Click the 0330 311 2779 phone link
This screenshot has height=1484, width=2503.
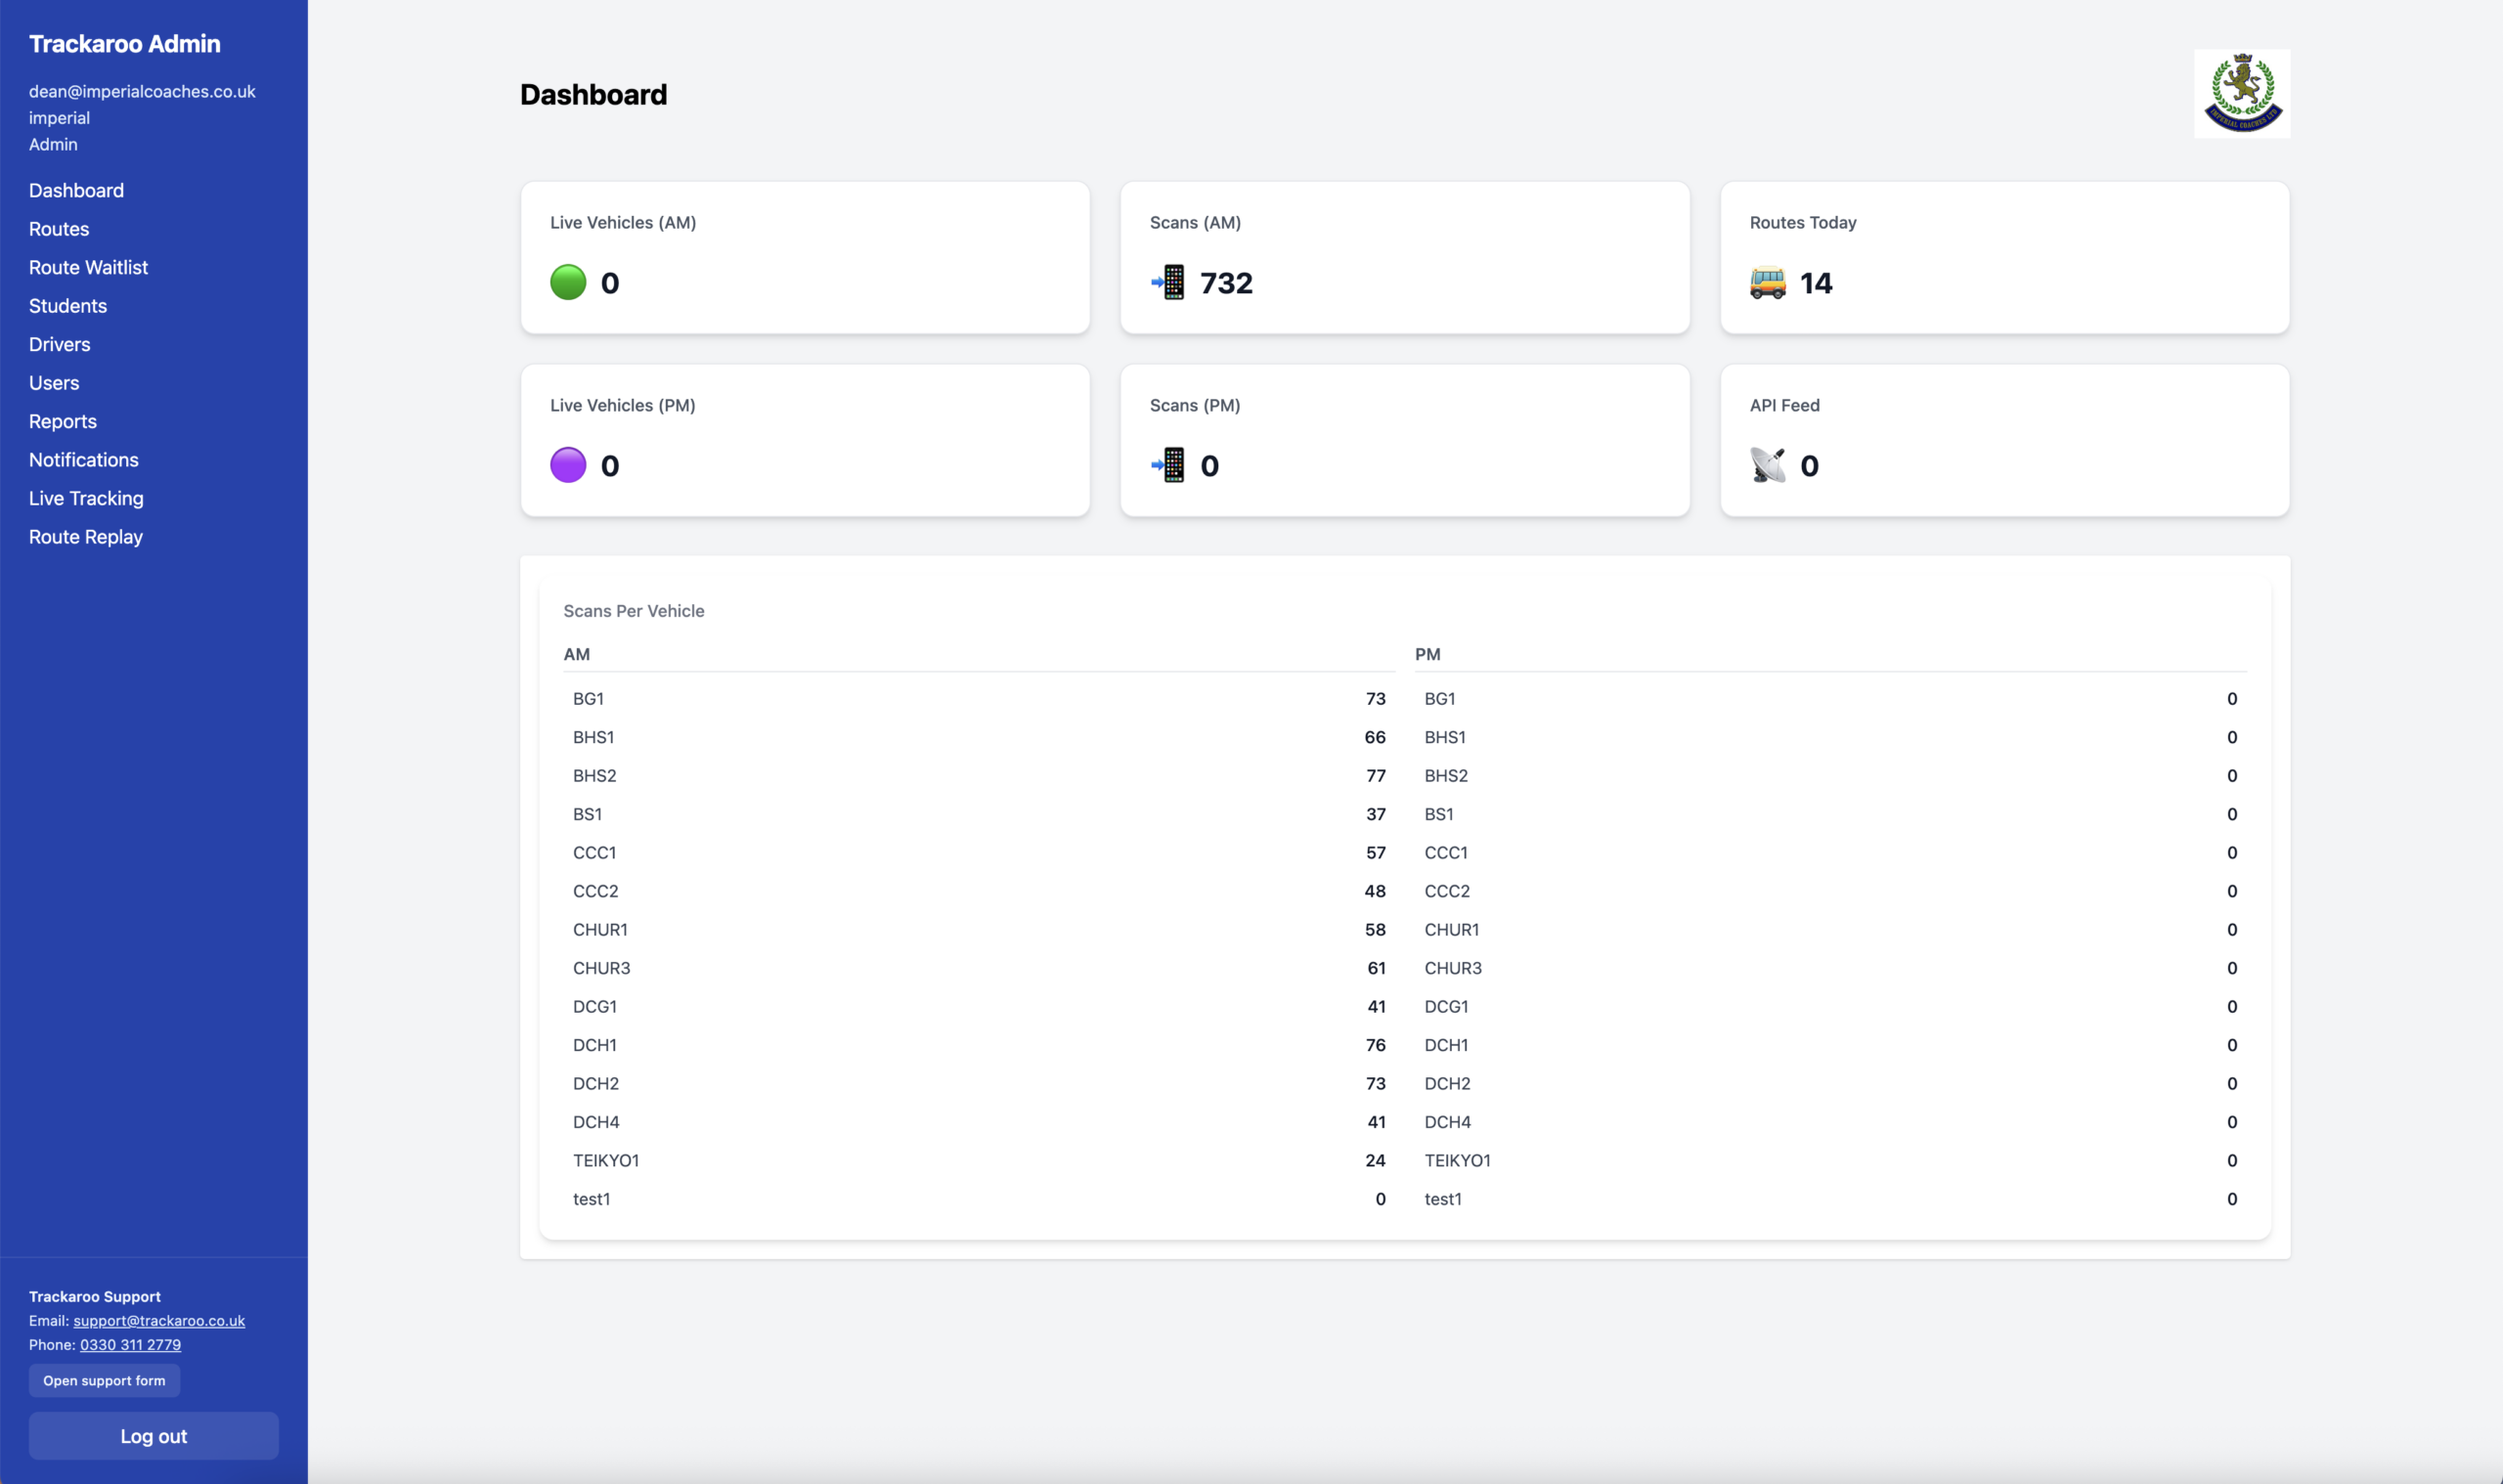tap(130, 1344)
